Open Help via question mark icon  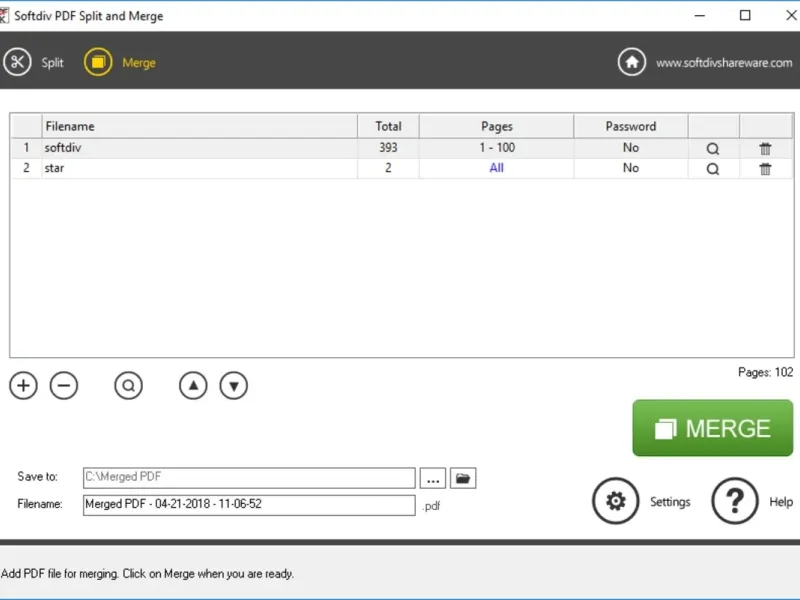tap(735, 501)
